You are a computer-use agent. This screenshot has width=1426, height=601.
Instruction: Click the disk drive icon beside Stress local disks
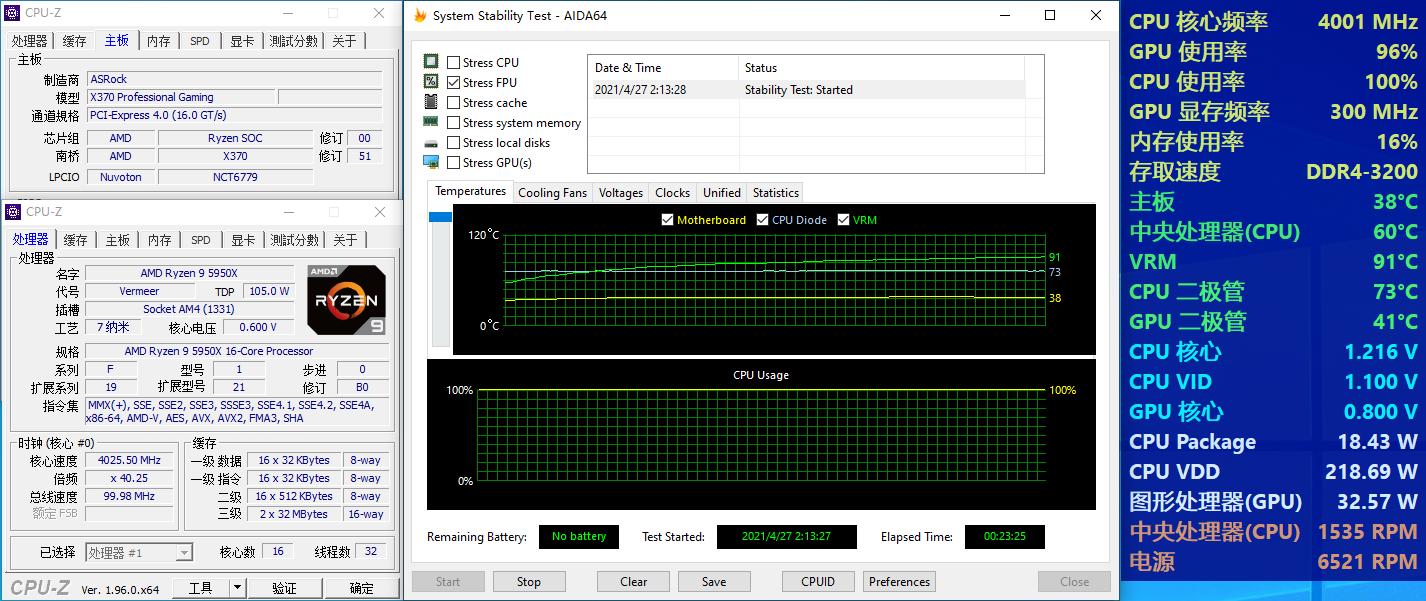pyautogui.click(x=431, y=143)
